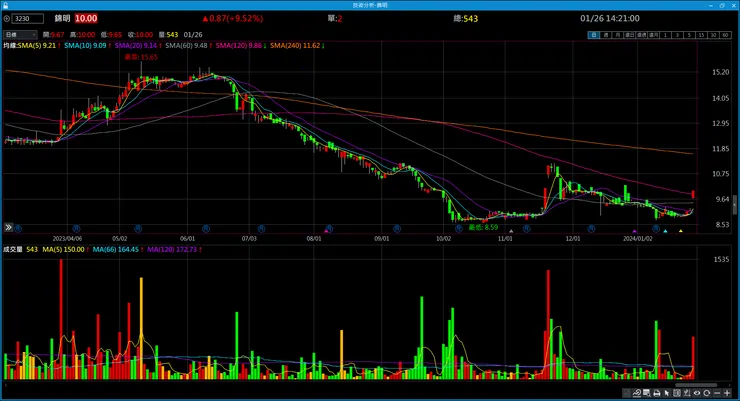Switch to the 月 monthly period tab
The image size is (740, 401).
pyautogui.click(x=617, y=35)
